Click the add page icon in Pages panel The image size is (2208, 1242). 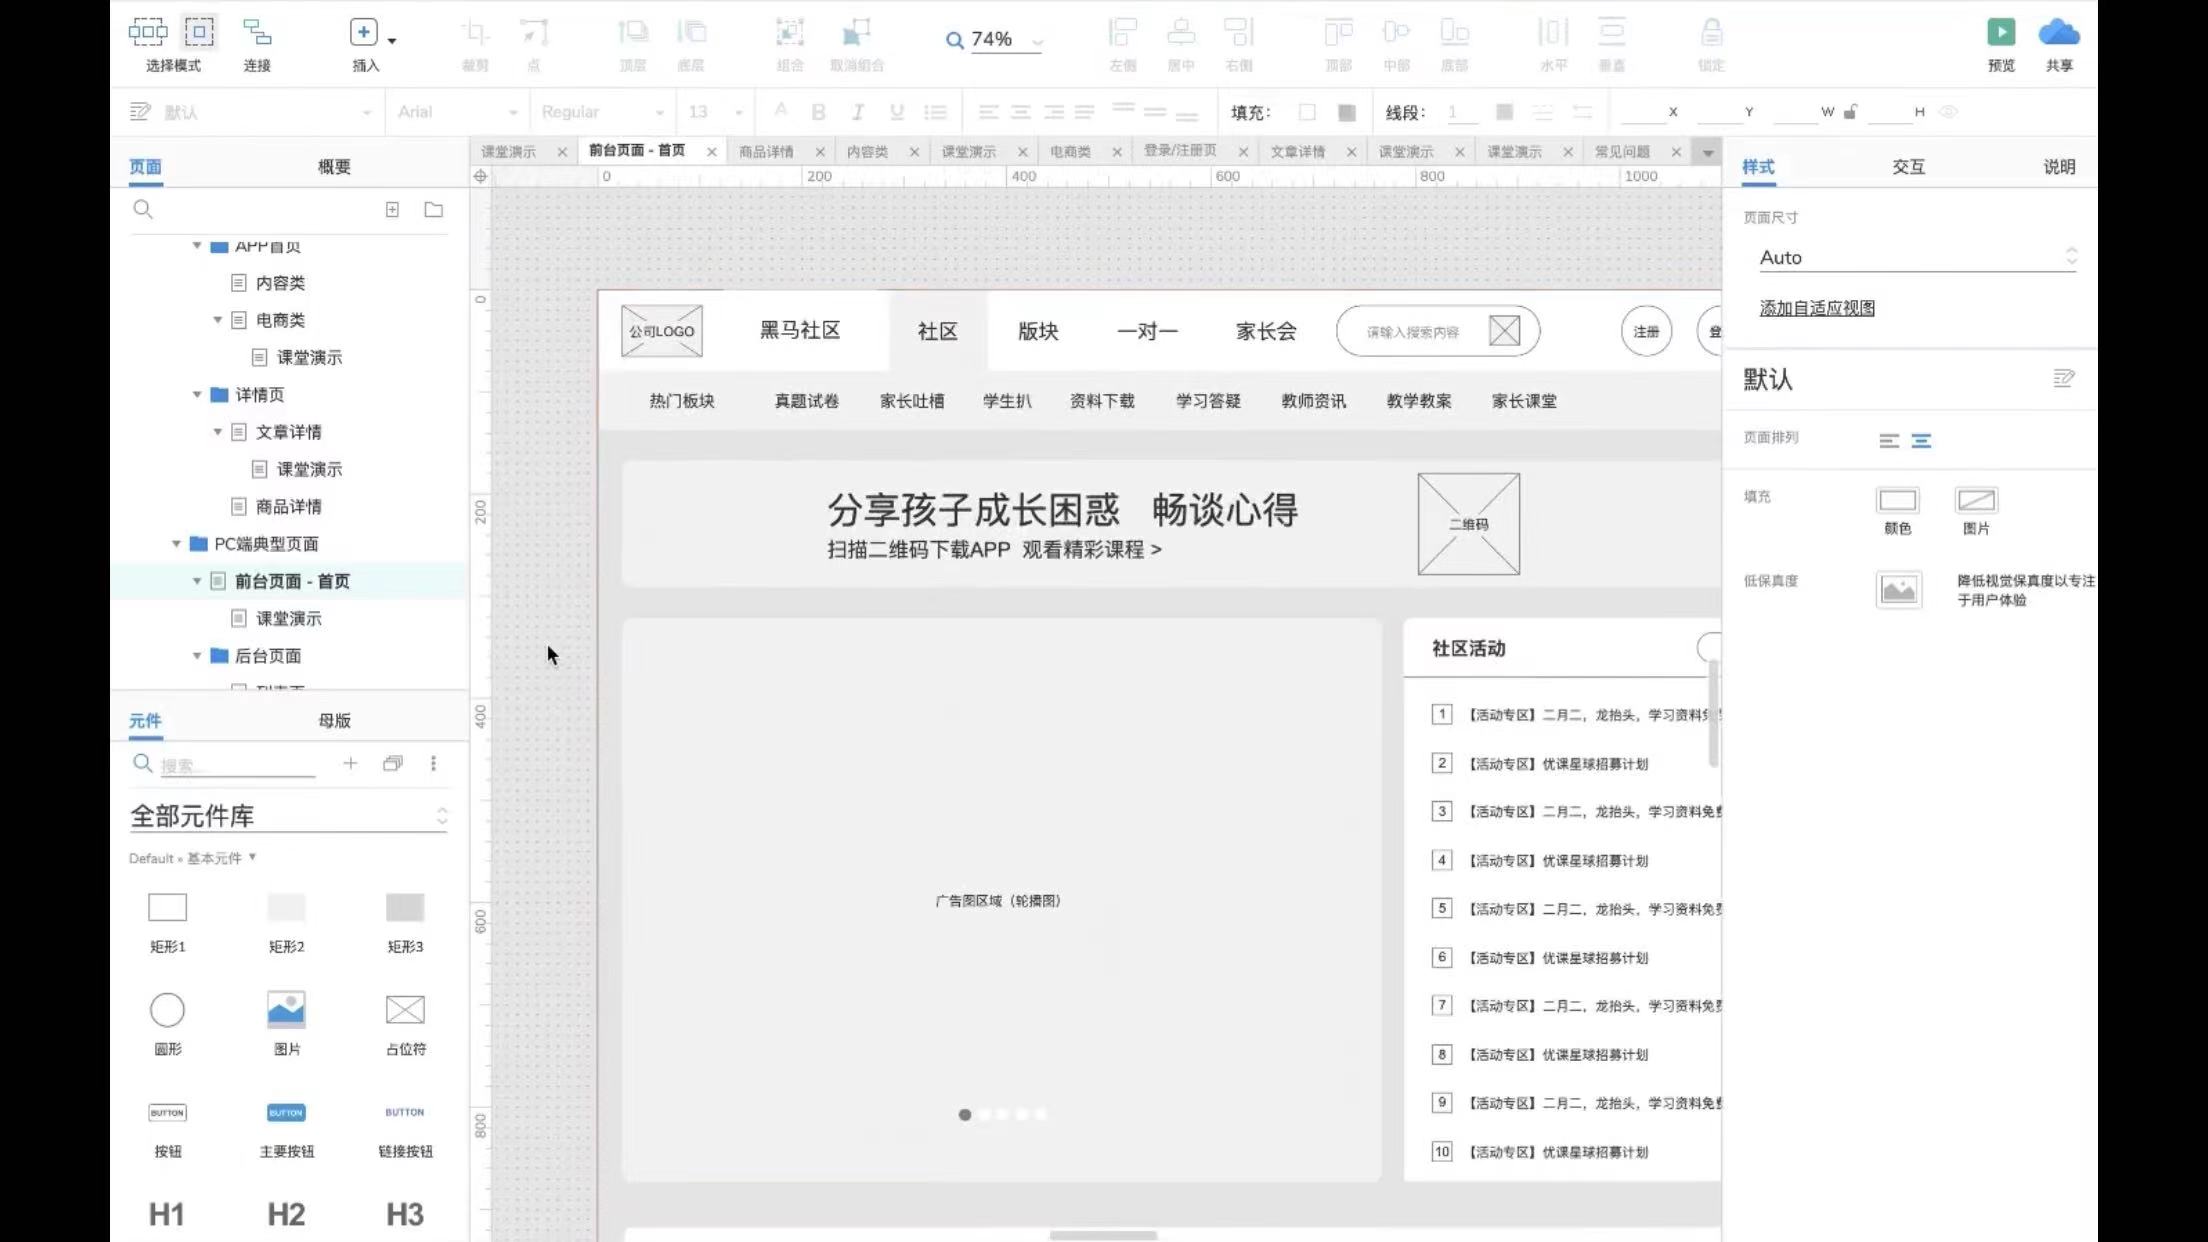(392, 209)
